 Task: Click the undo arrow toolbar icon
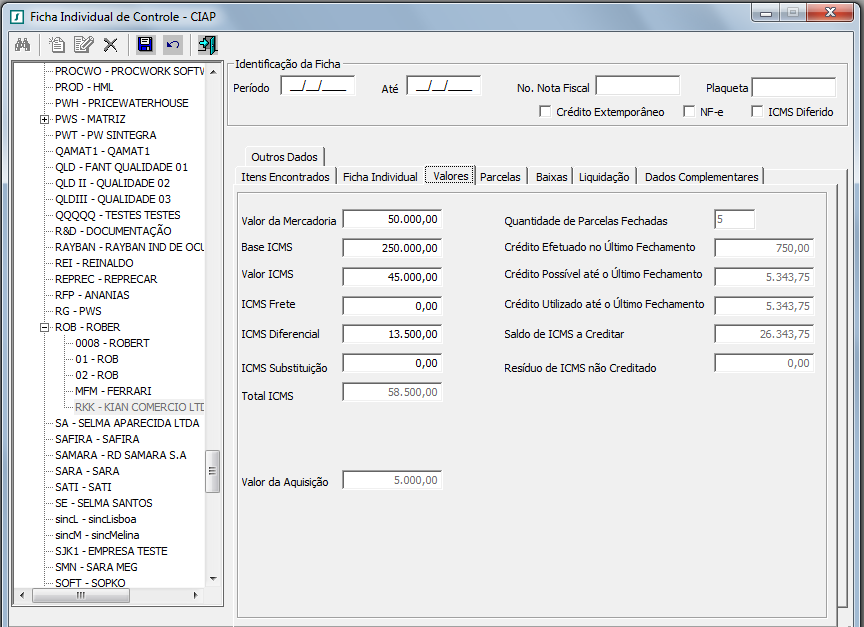click(x=172, y=45)
